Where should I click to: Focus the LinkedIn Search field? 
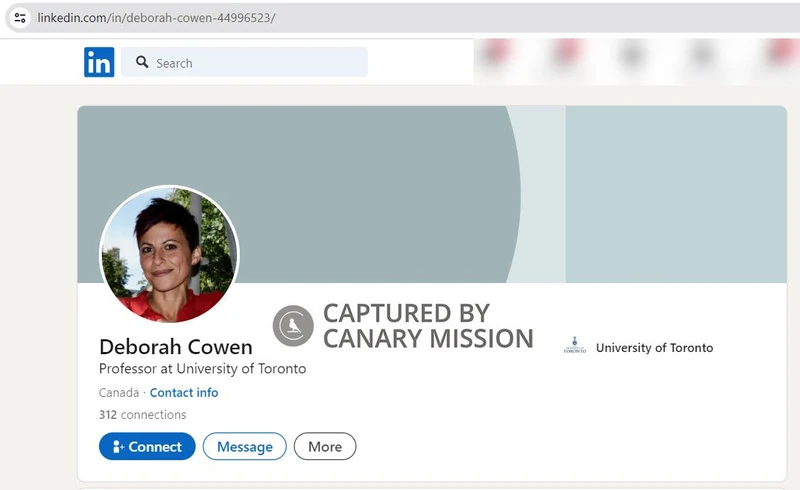244,62
